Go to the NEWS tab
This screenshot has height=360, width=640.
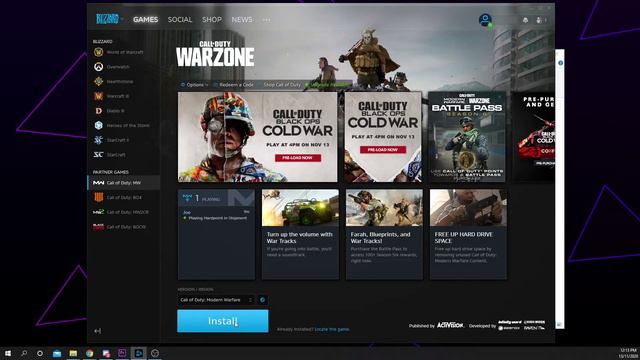tap(242, 20)
